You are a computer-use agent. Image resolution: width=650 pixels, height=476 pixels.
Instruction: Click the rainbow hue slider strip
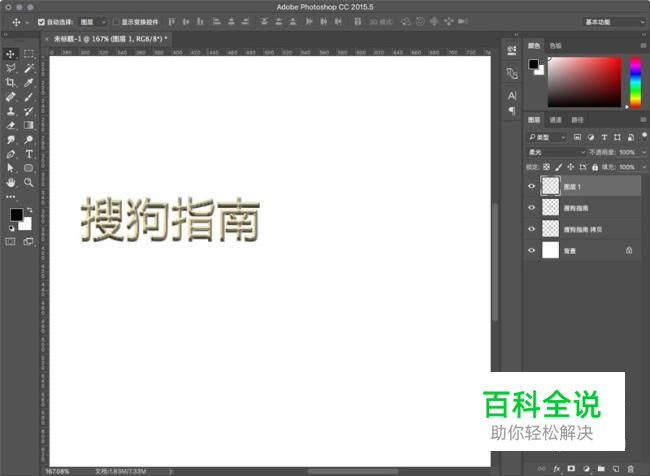635,82
